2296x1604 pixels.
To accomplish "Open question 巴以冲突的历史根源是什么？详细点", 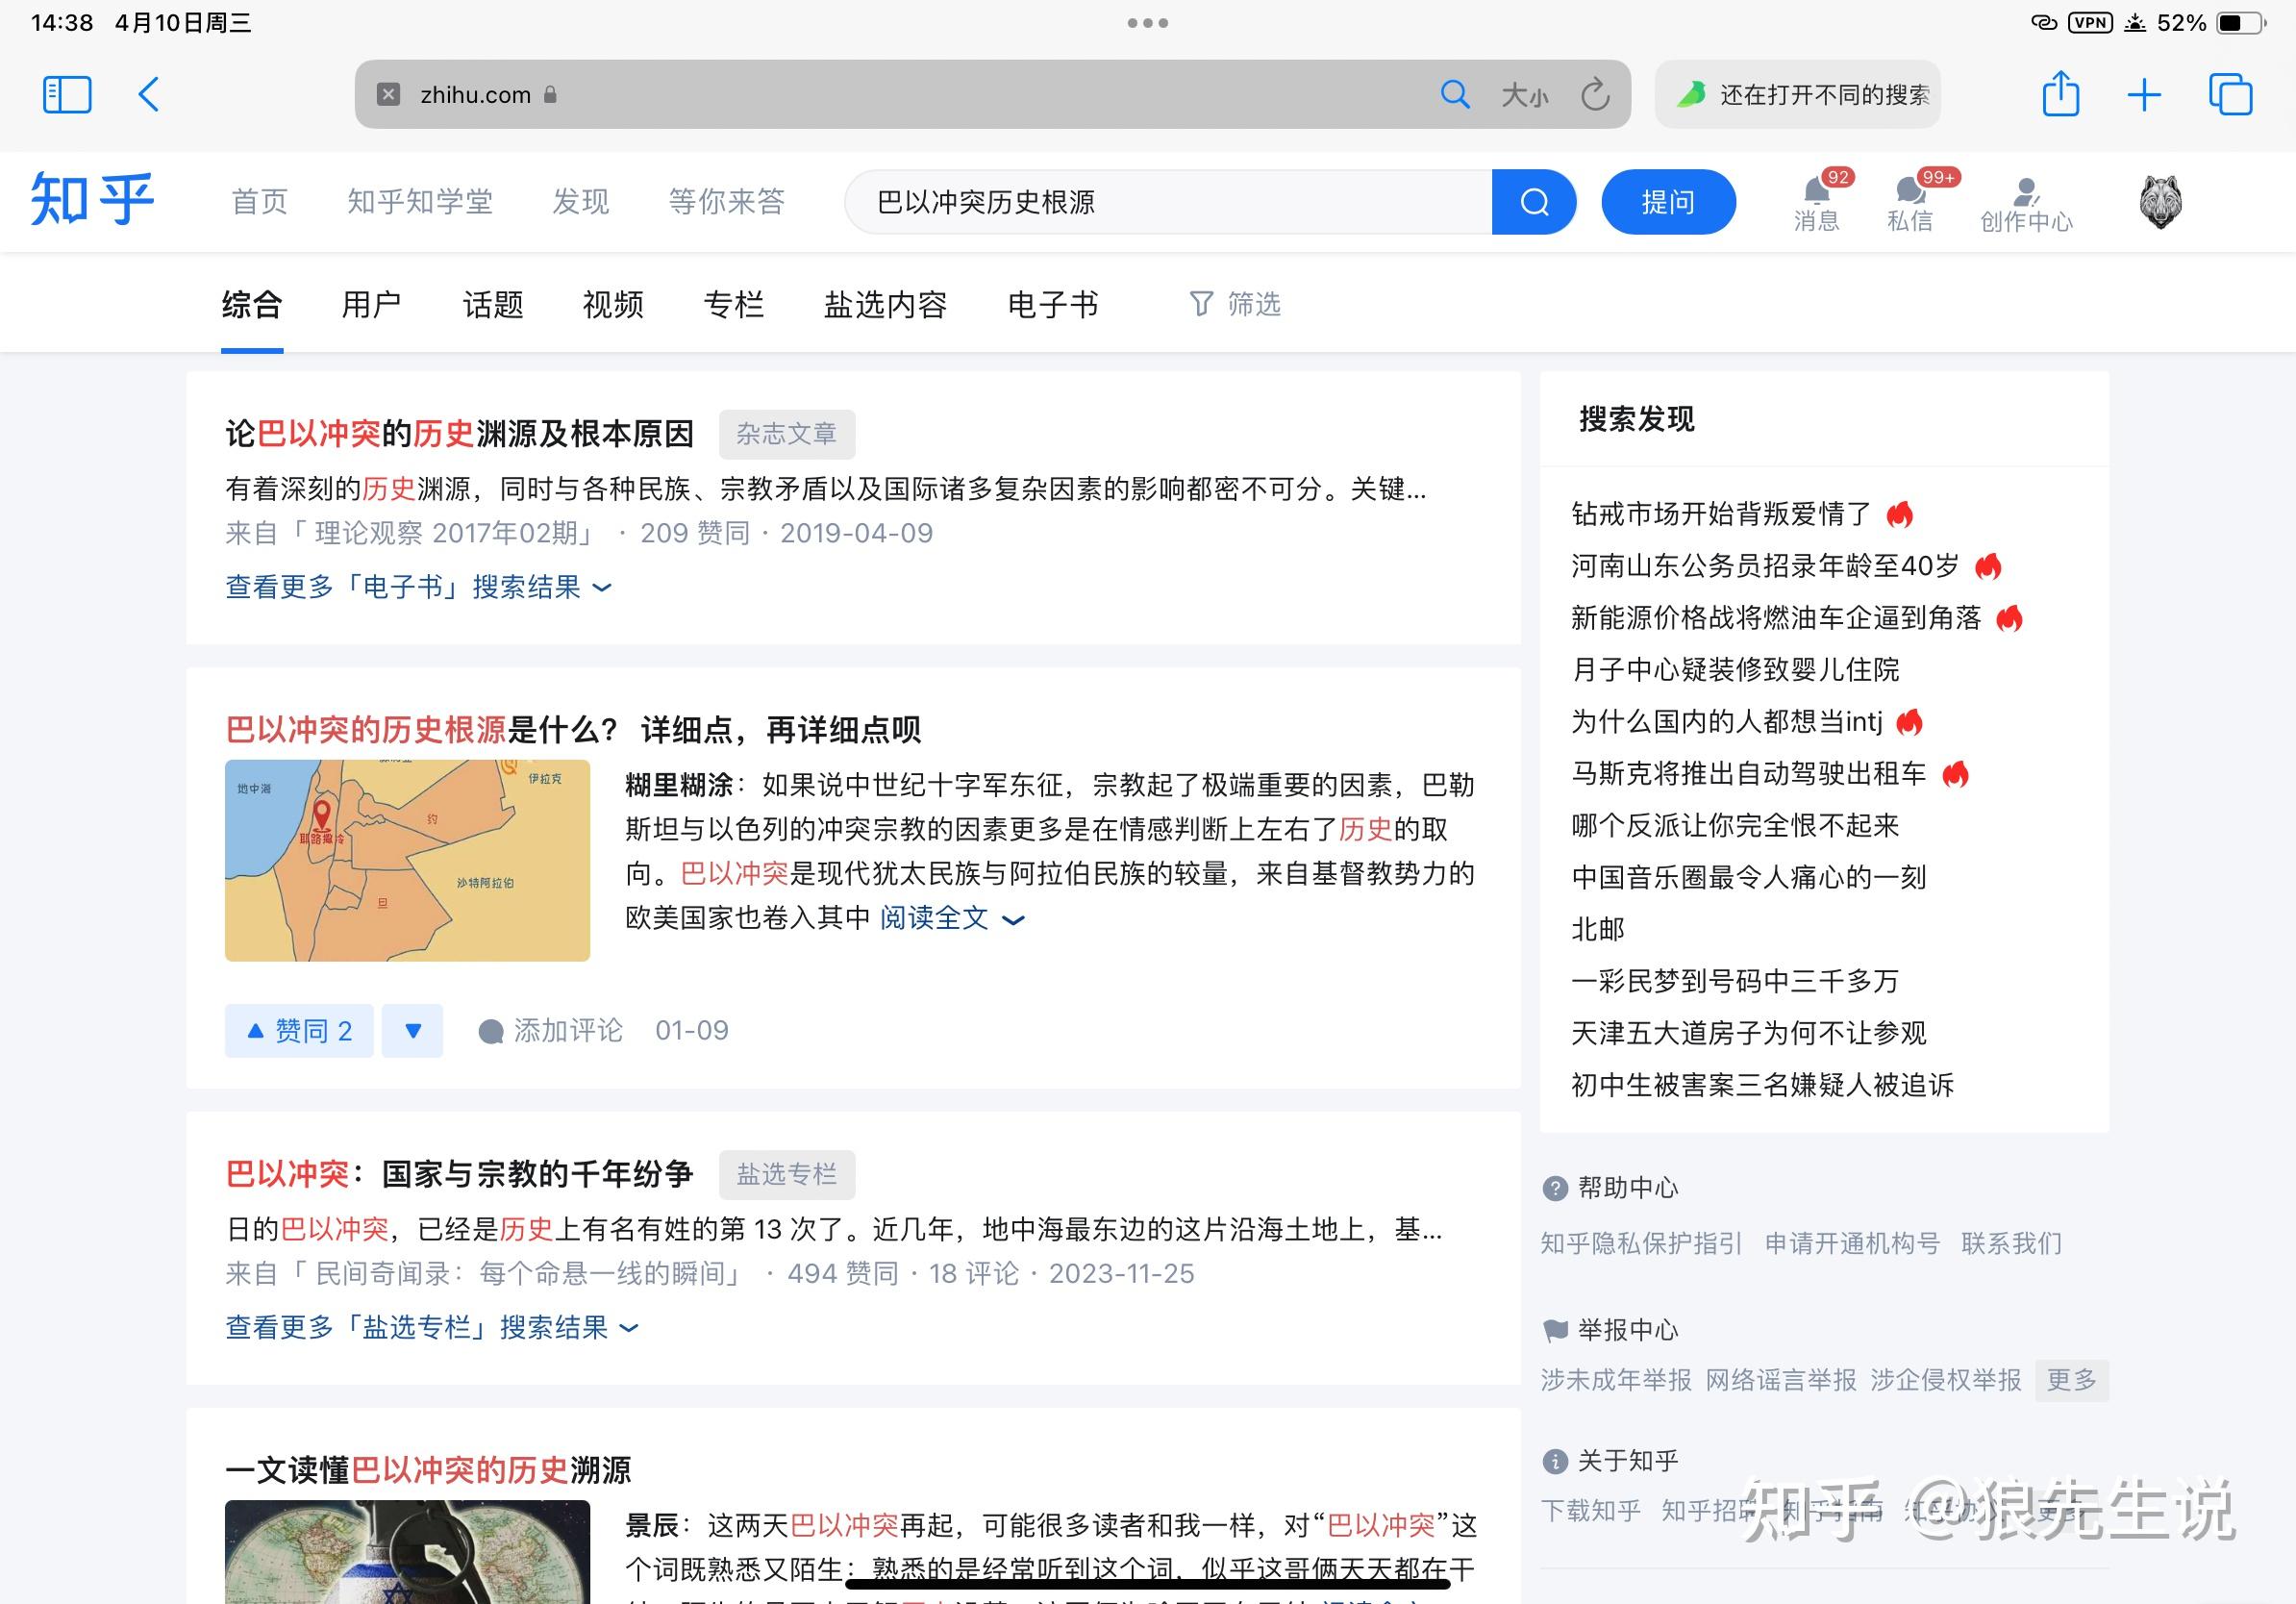I will point(573,729).
